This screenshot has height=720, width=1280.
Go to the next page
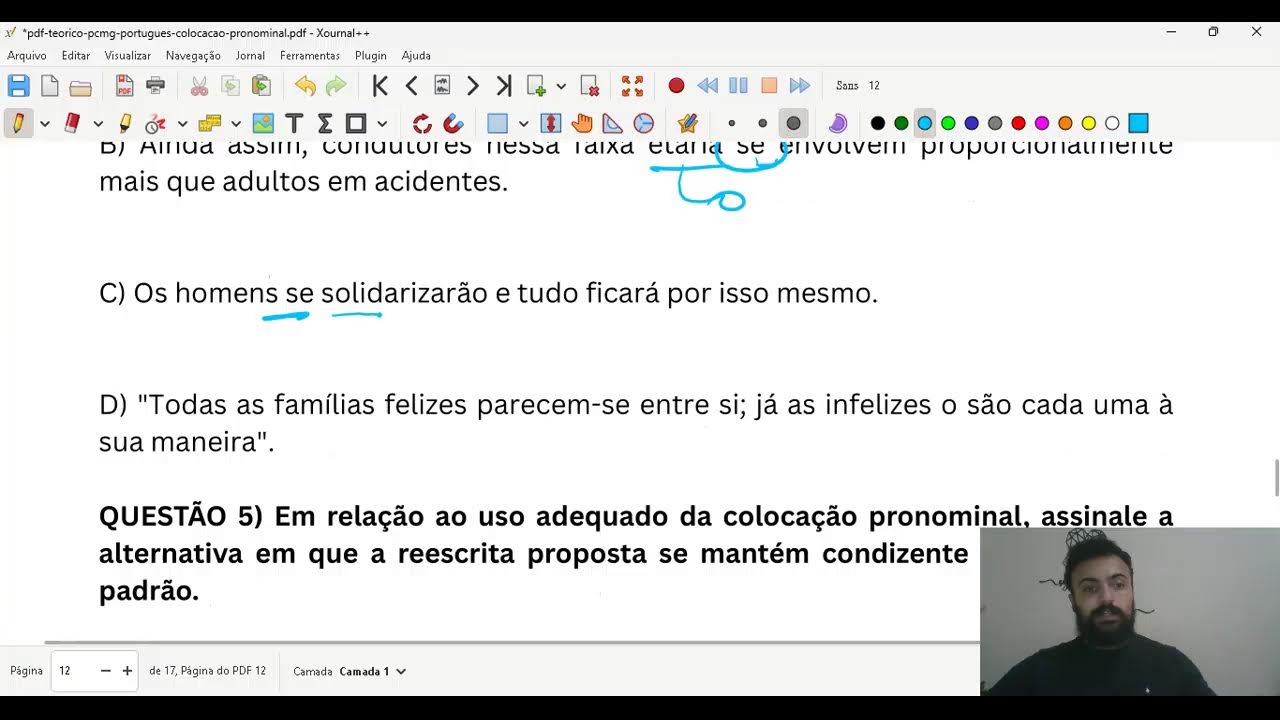tap(473, 86)
